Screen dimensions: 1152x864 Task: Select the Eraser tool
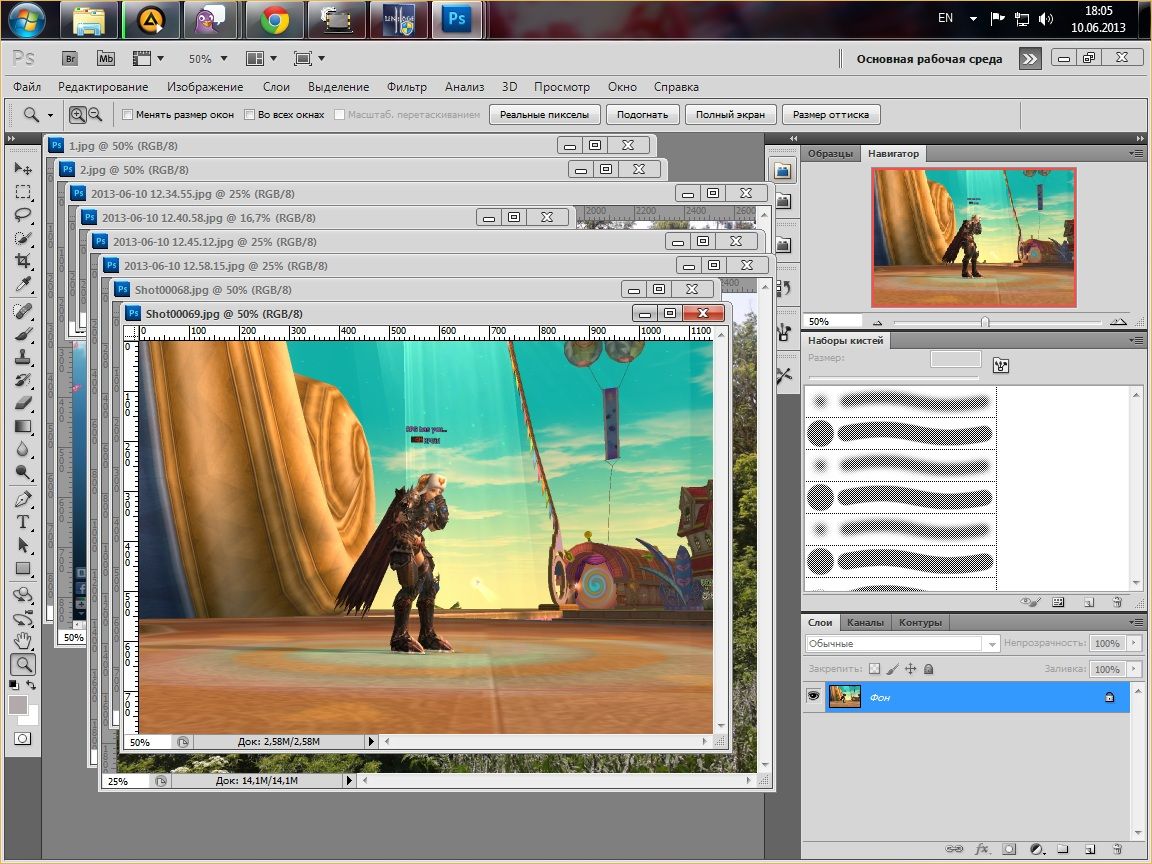point(23,403)
